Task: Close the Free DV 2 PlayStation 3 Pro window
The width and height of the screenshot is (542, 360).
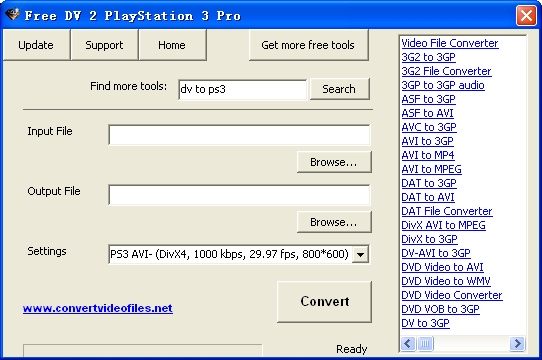Action: tap(526, 15)
